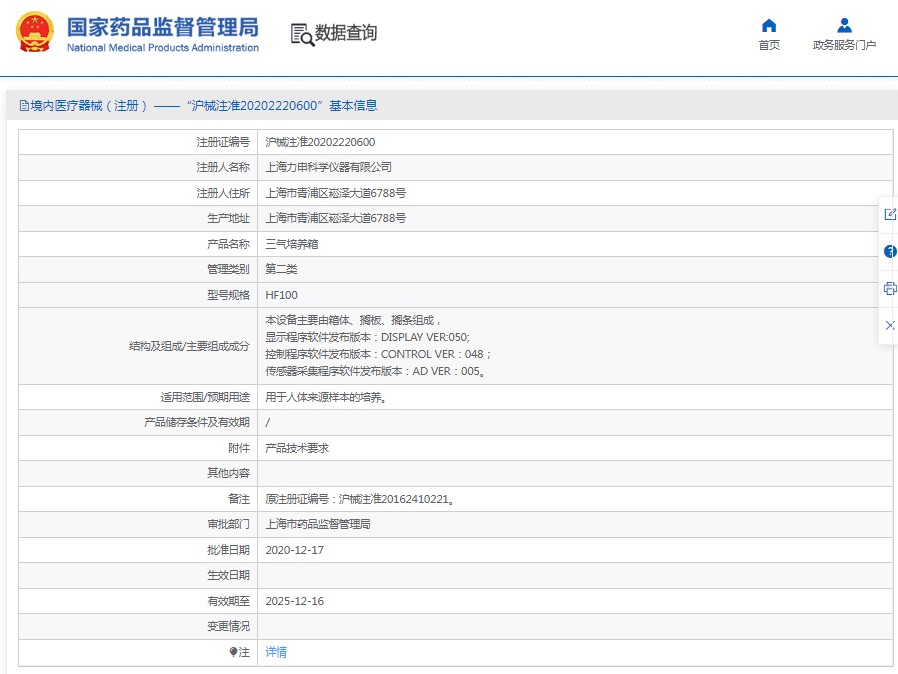Go to 首页 via the house icon
The image size is (898, 674).
click(x=769, y=26)
